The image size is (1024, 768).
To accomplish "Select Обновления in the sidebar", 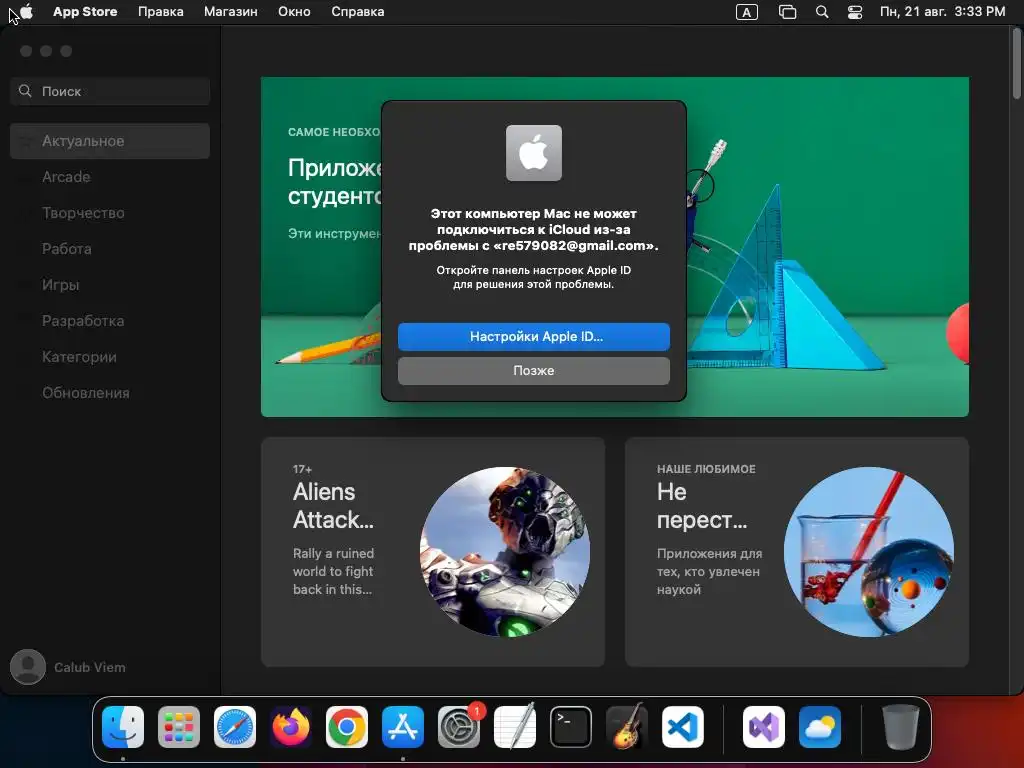I will point(110,392).
